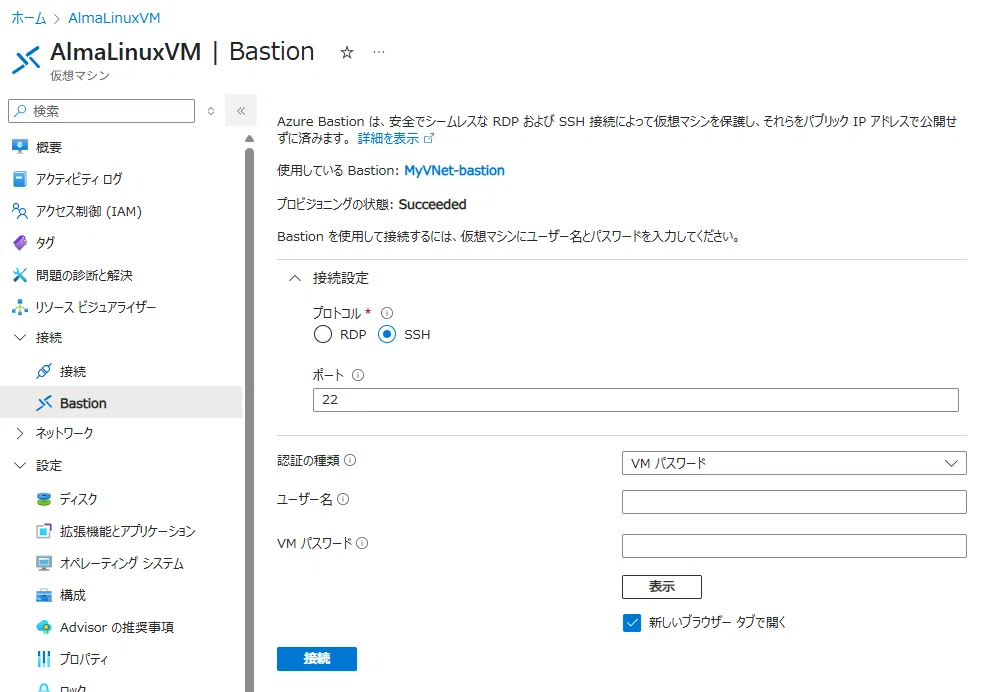Click the 表示 show password button
This screenshot has height=692, width=1004.
[661, 586]
